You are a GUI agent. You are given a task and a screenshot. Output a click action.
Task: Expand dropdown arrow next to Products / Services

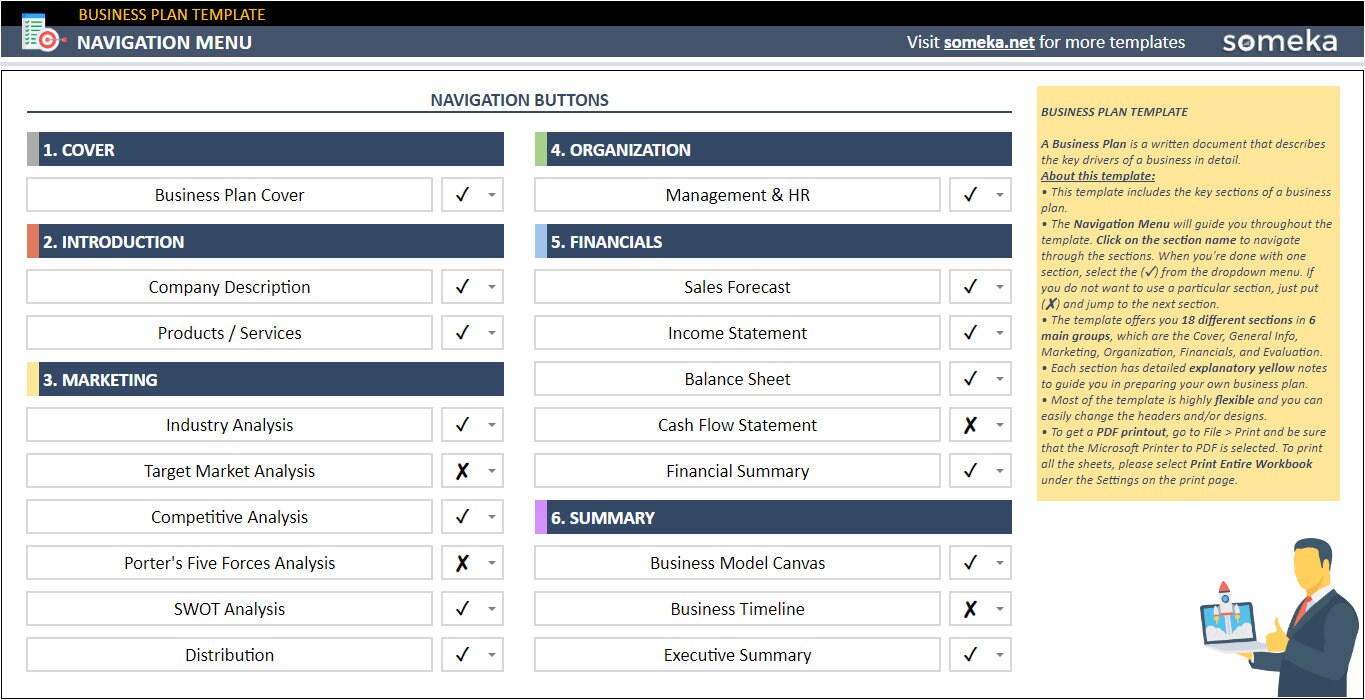coord(491,334)
